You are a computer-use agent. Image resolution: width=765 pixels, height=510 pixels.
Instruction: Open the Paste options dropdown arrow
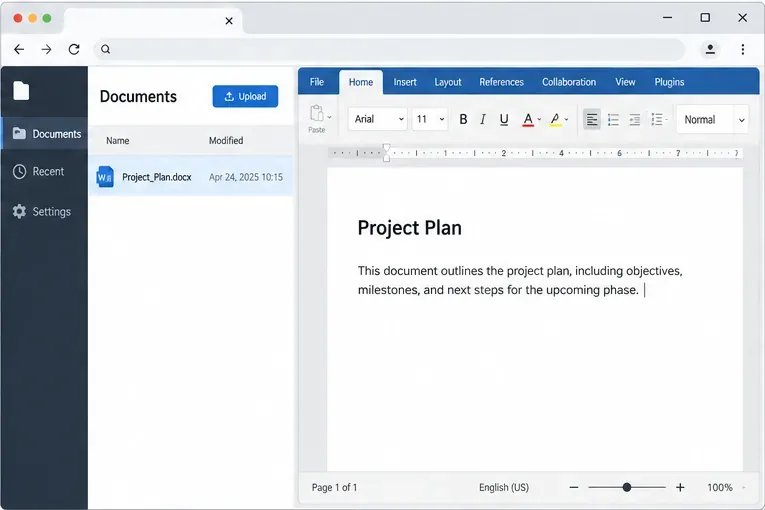329,117
